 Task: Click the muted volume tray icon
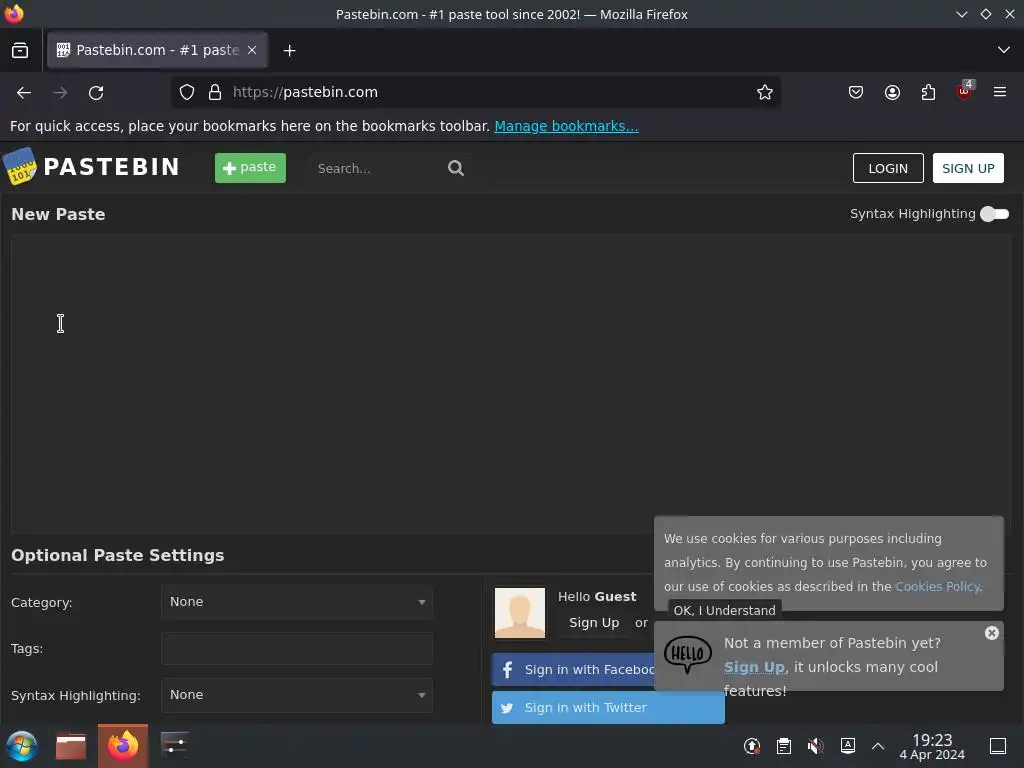(816, 746)
